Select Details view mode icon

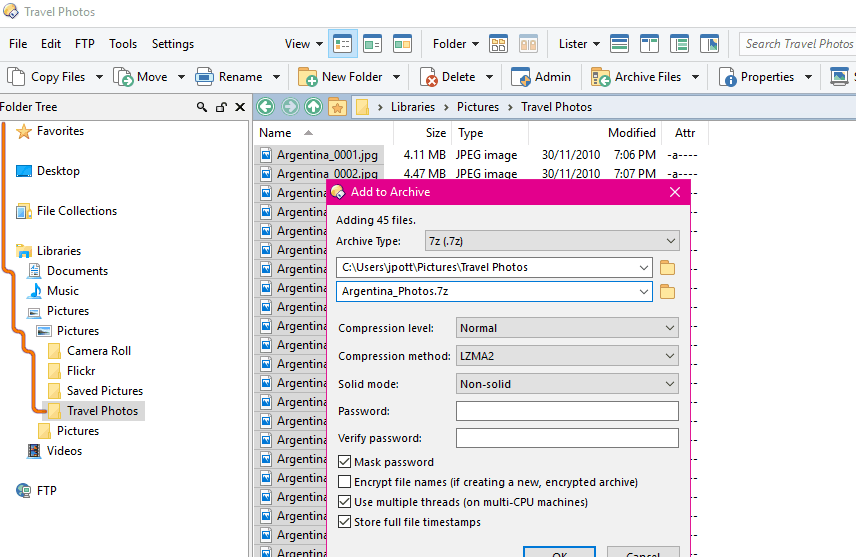coord(343,44)
